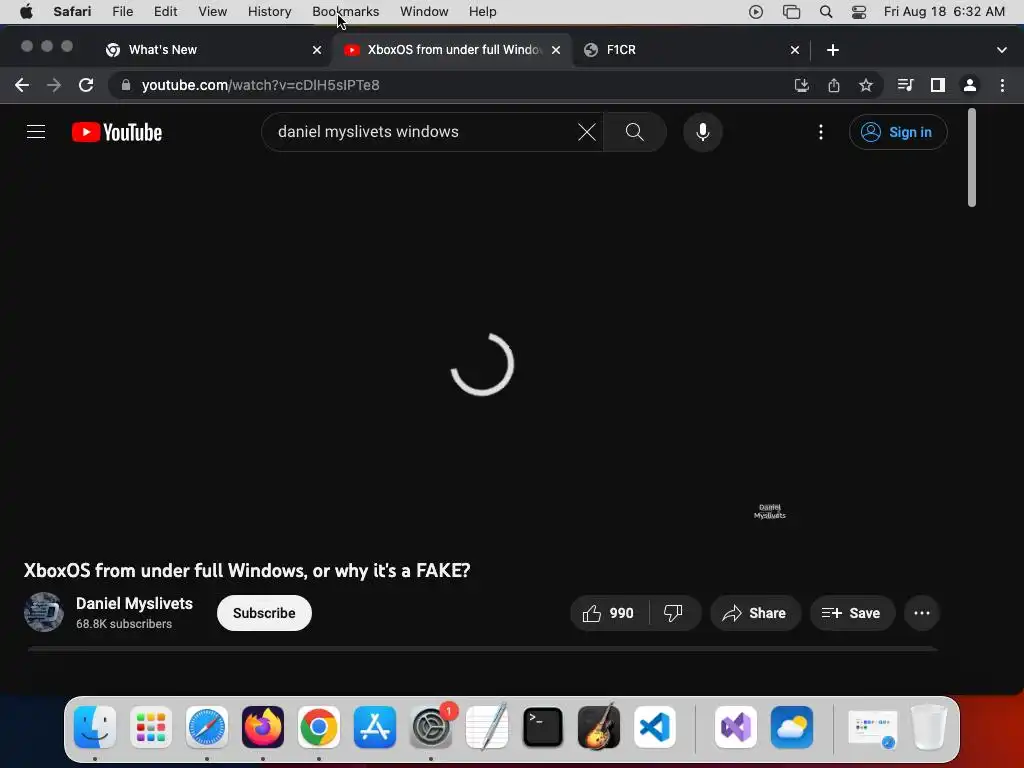
Task: Go forward with the browser forward arrow
Action: [x=54, y=85]
